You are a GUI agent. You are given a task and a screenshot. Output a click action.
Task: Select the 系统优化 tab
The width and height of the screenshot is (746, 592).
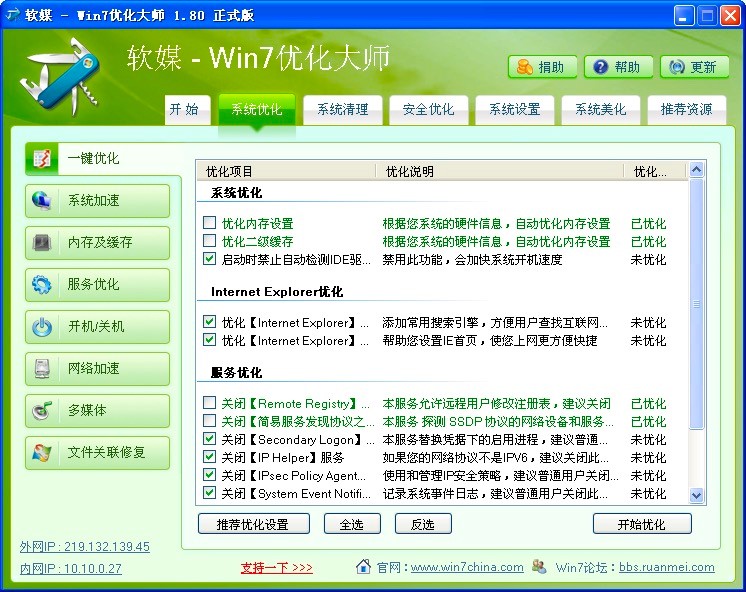pos(257,110)
